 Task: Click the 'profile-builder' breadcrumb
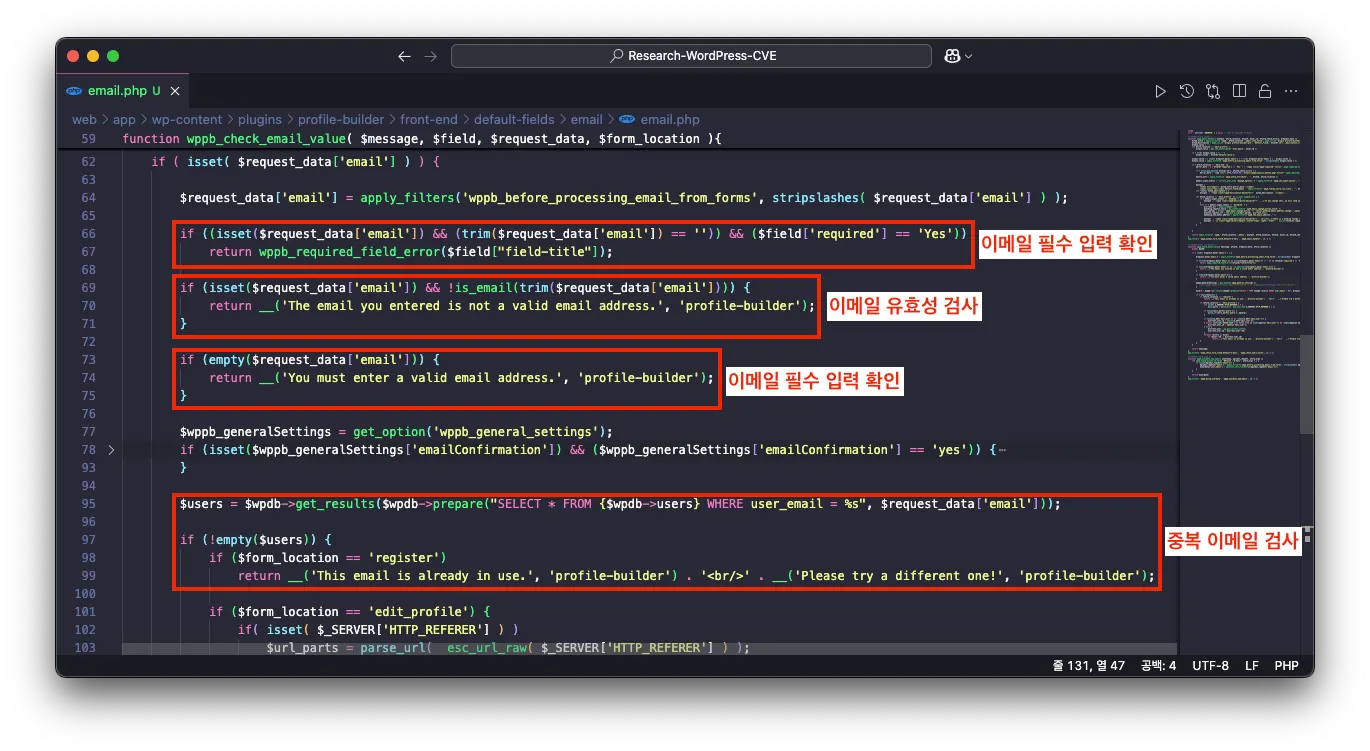[x=341, y=120]
